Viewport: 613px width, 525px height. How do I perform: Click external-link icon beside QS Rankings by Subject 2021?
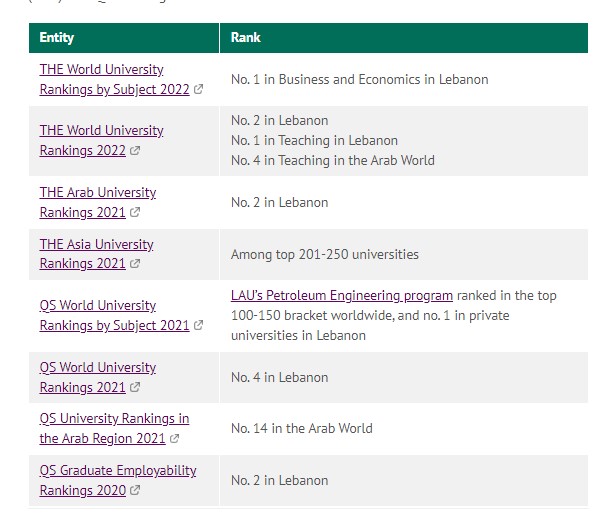(198, 326)
